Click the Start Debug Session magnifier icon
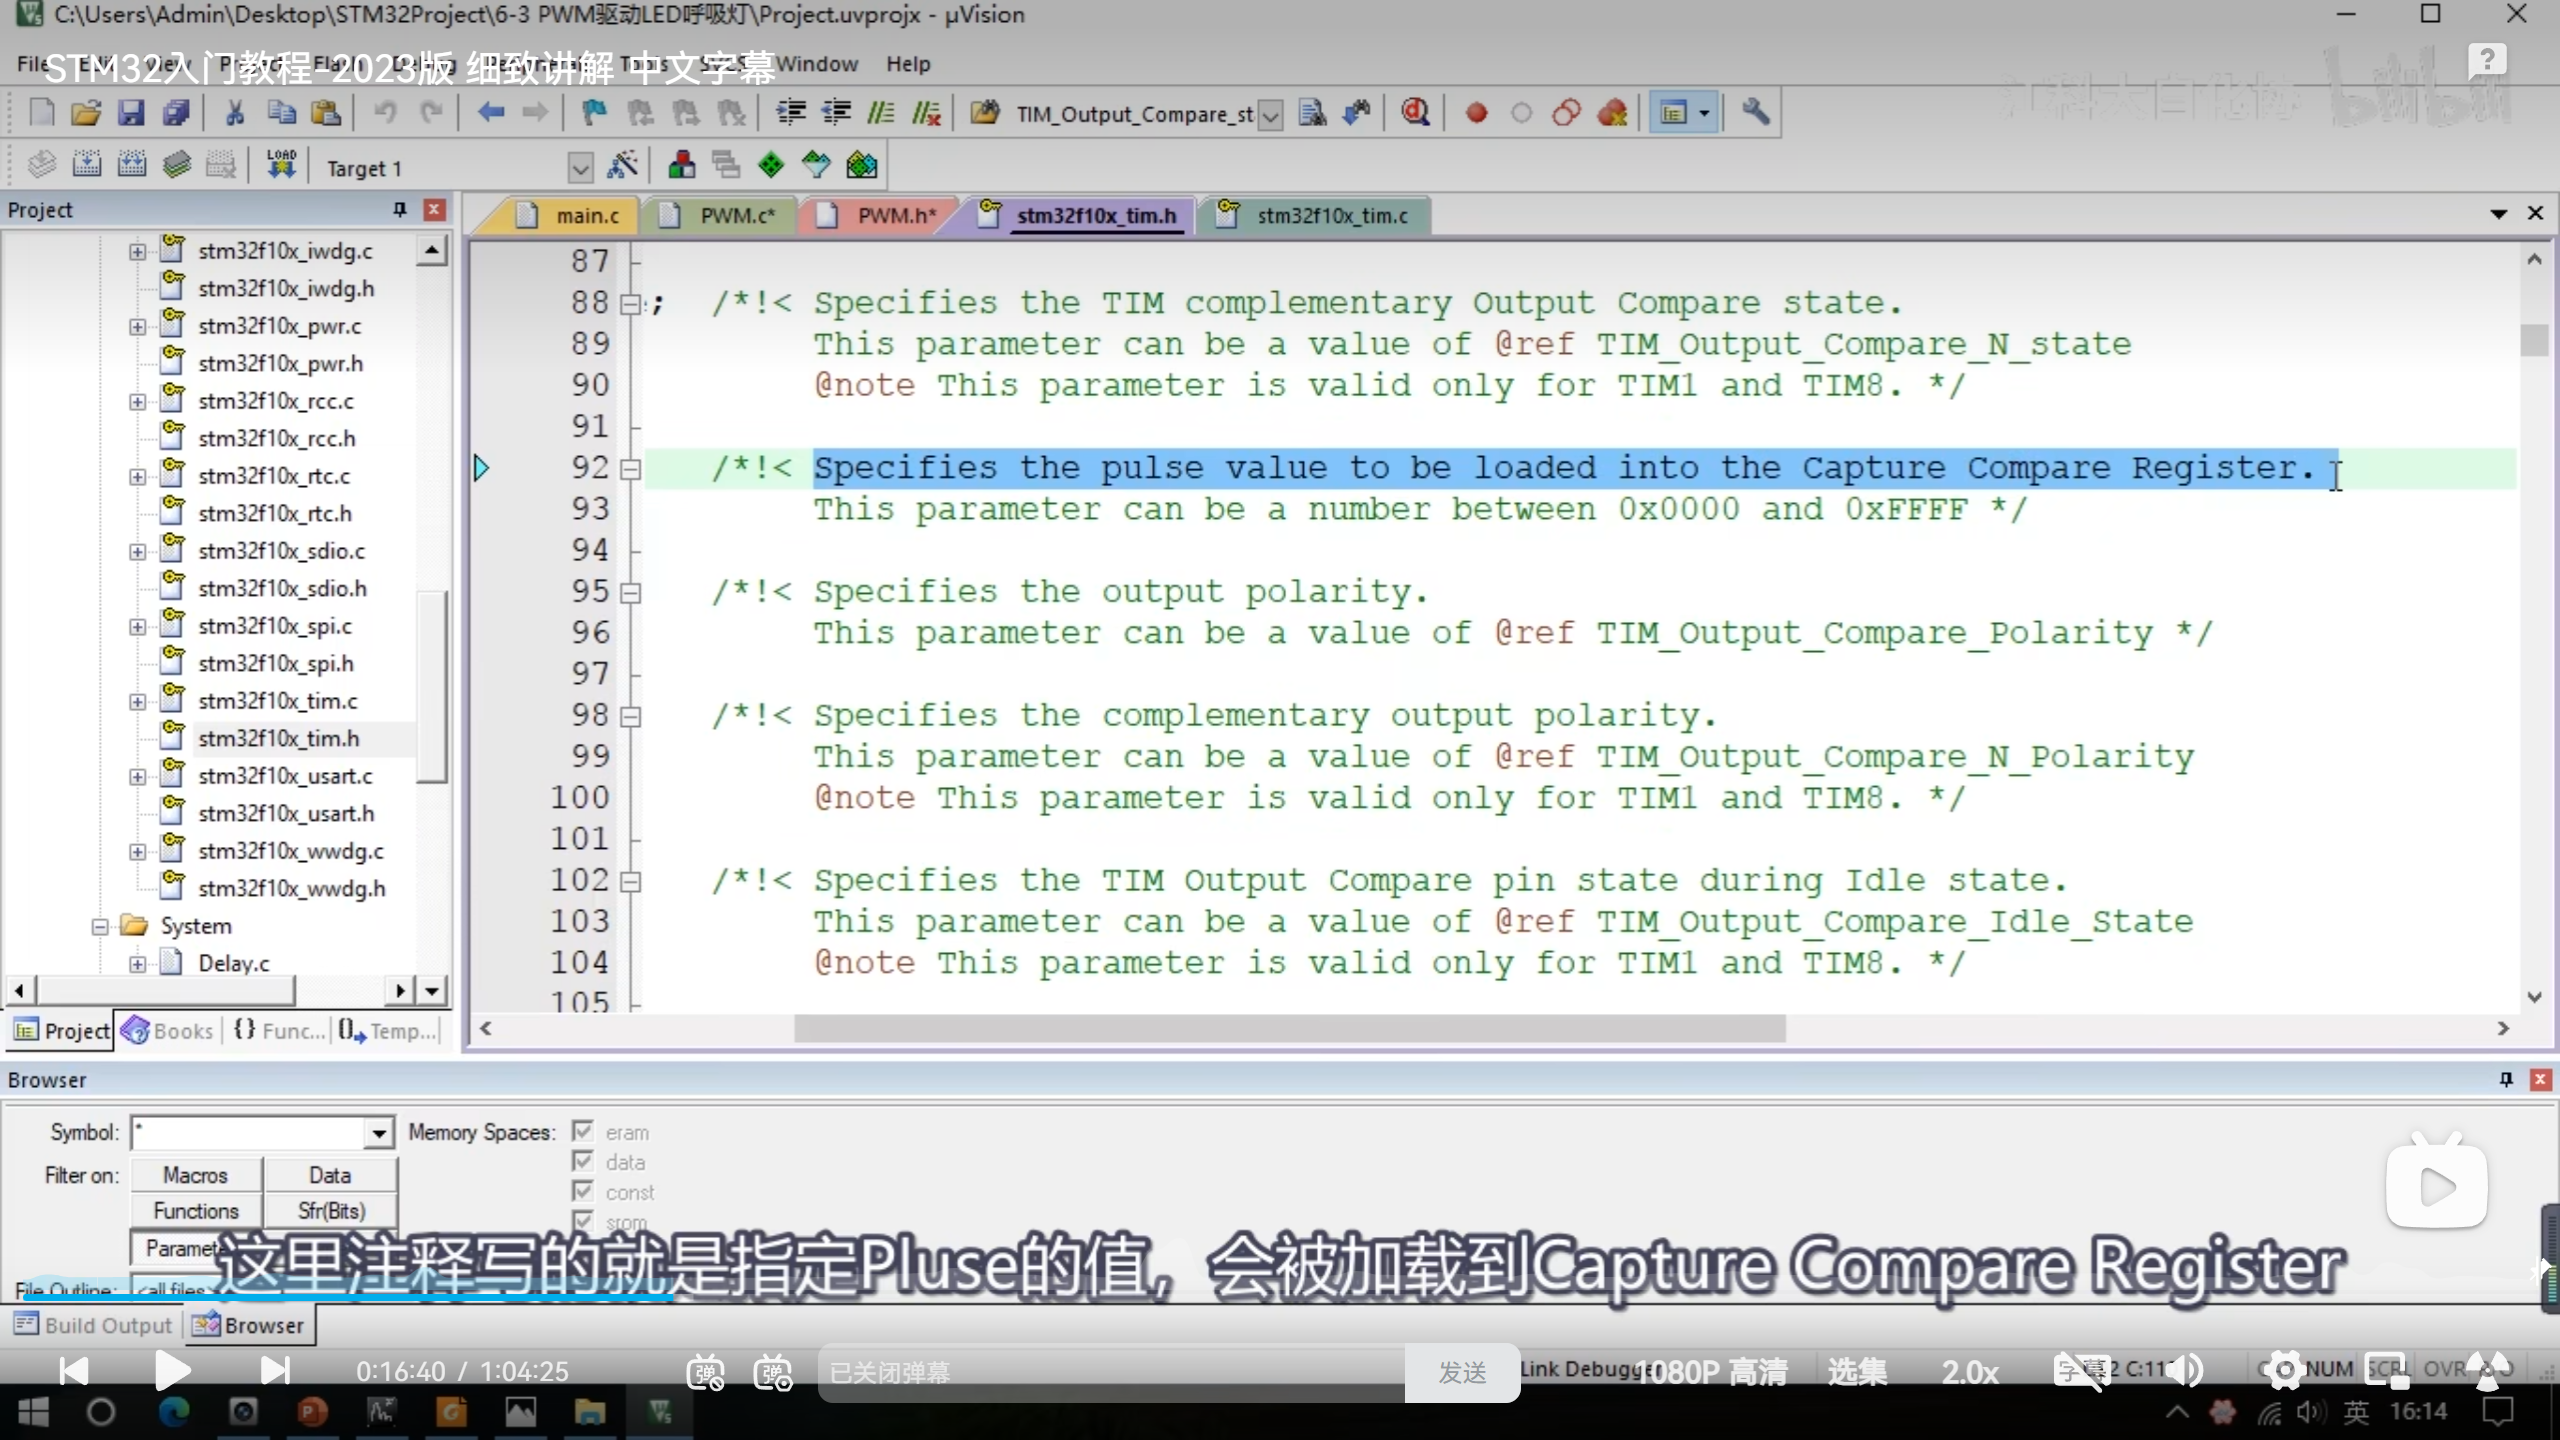The width and height of the screenshot is (2560, 1440). pyautogui.click(x=1415, y=113)
